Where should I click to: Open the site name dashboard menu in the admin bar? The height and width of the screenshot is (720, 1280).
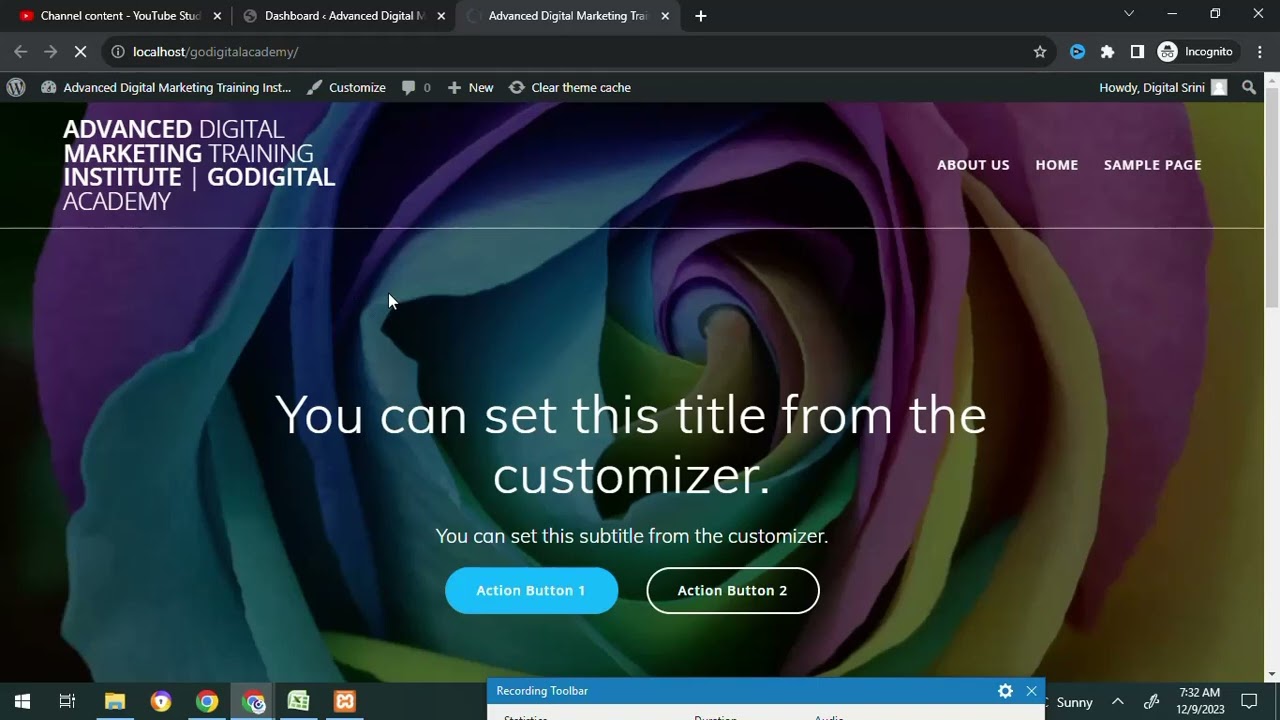[x=166, y=88]
